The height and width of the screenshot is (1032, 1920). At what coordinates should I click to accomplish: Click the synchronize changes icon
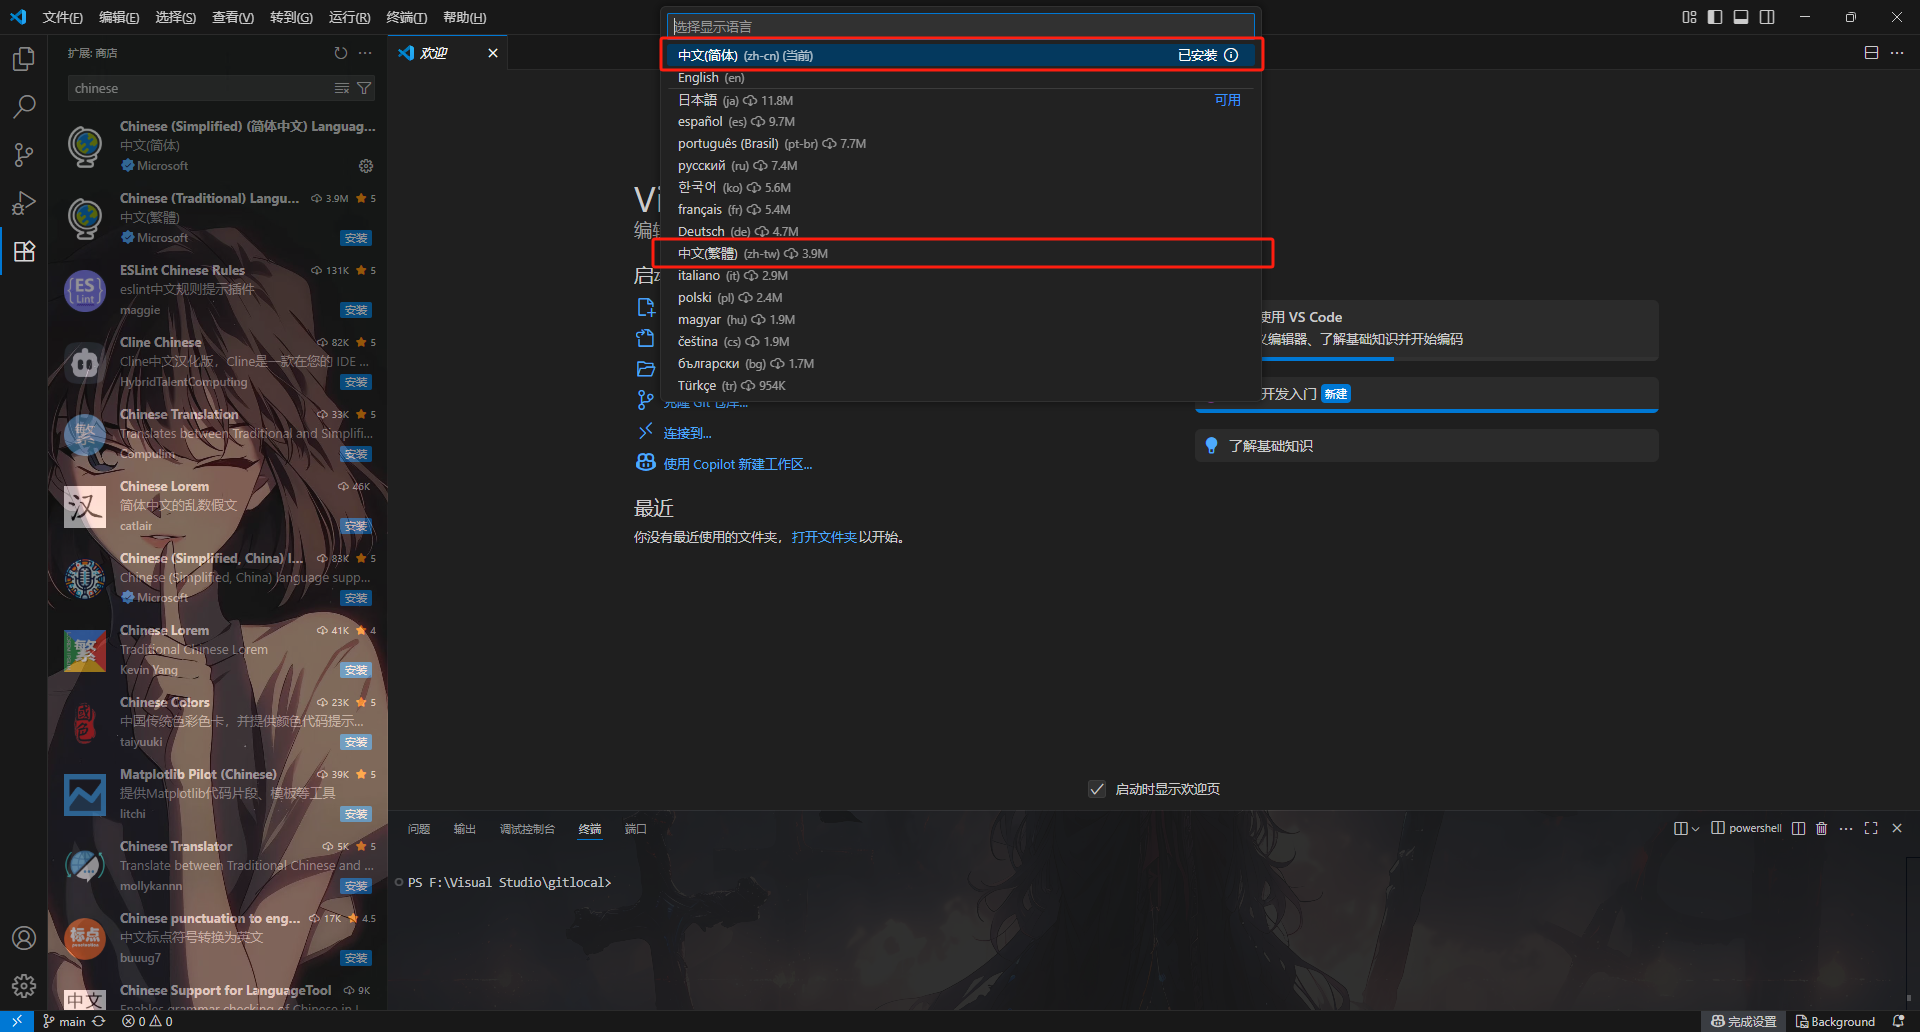[99, 1021]
